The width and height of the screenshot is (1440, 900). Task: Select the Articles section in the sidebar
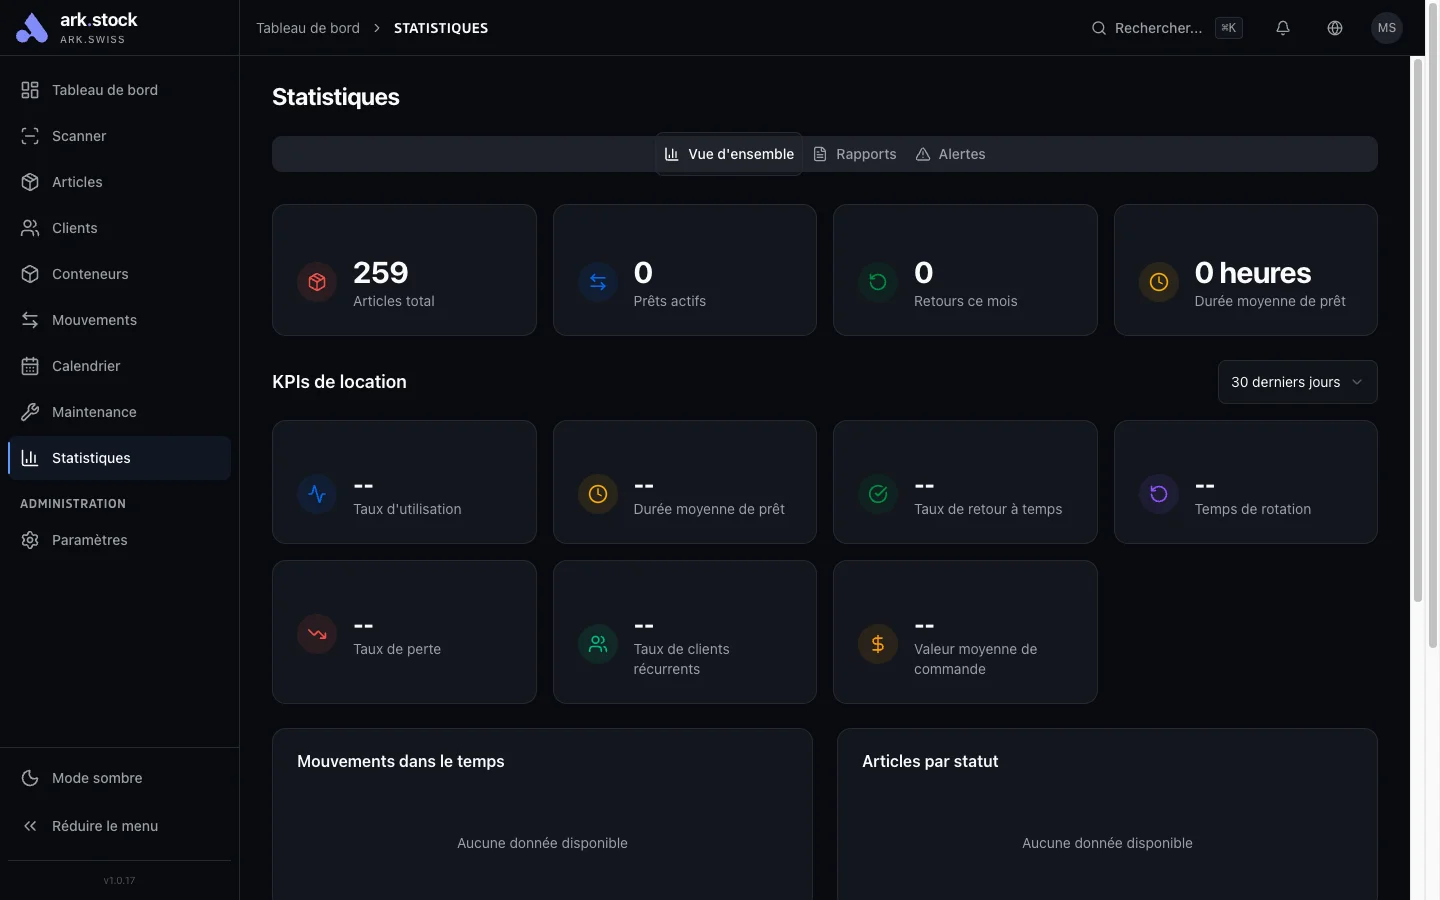click(77, 182)
